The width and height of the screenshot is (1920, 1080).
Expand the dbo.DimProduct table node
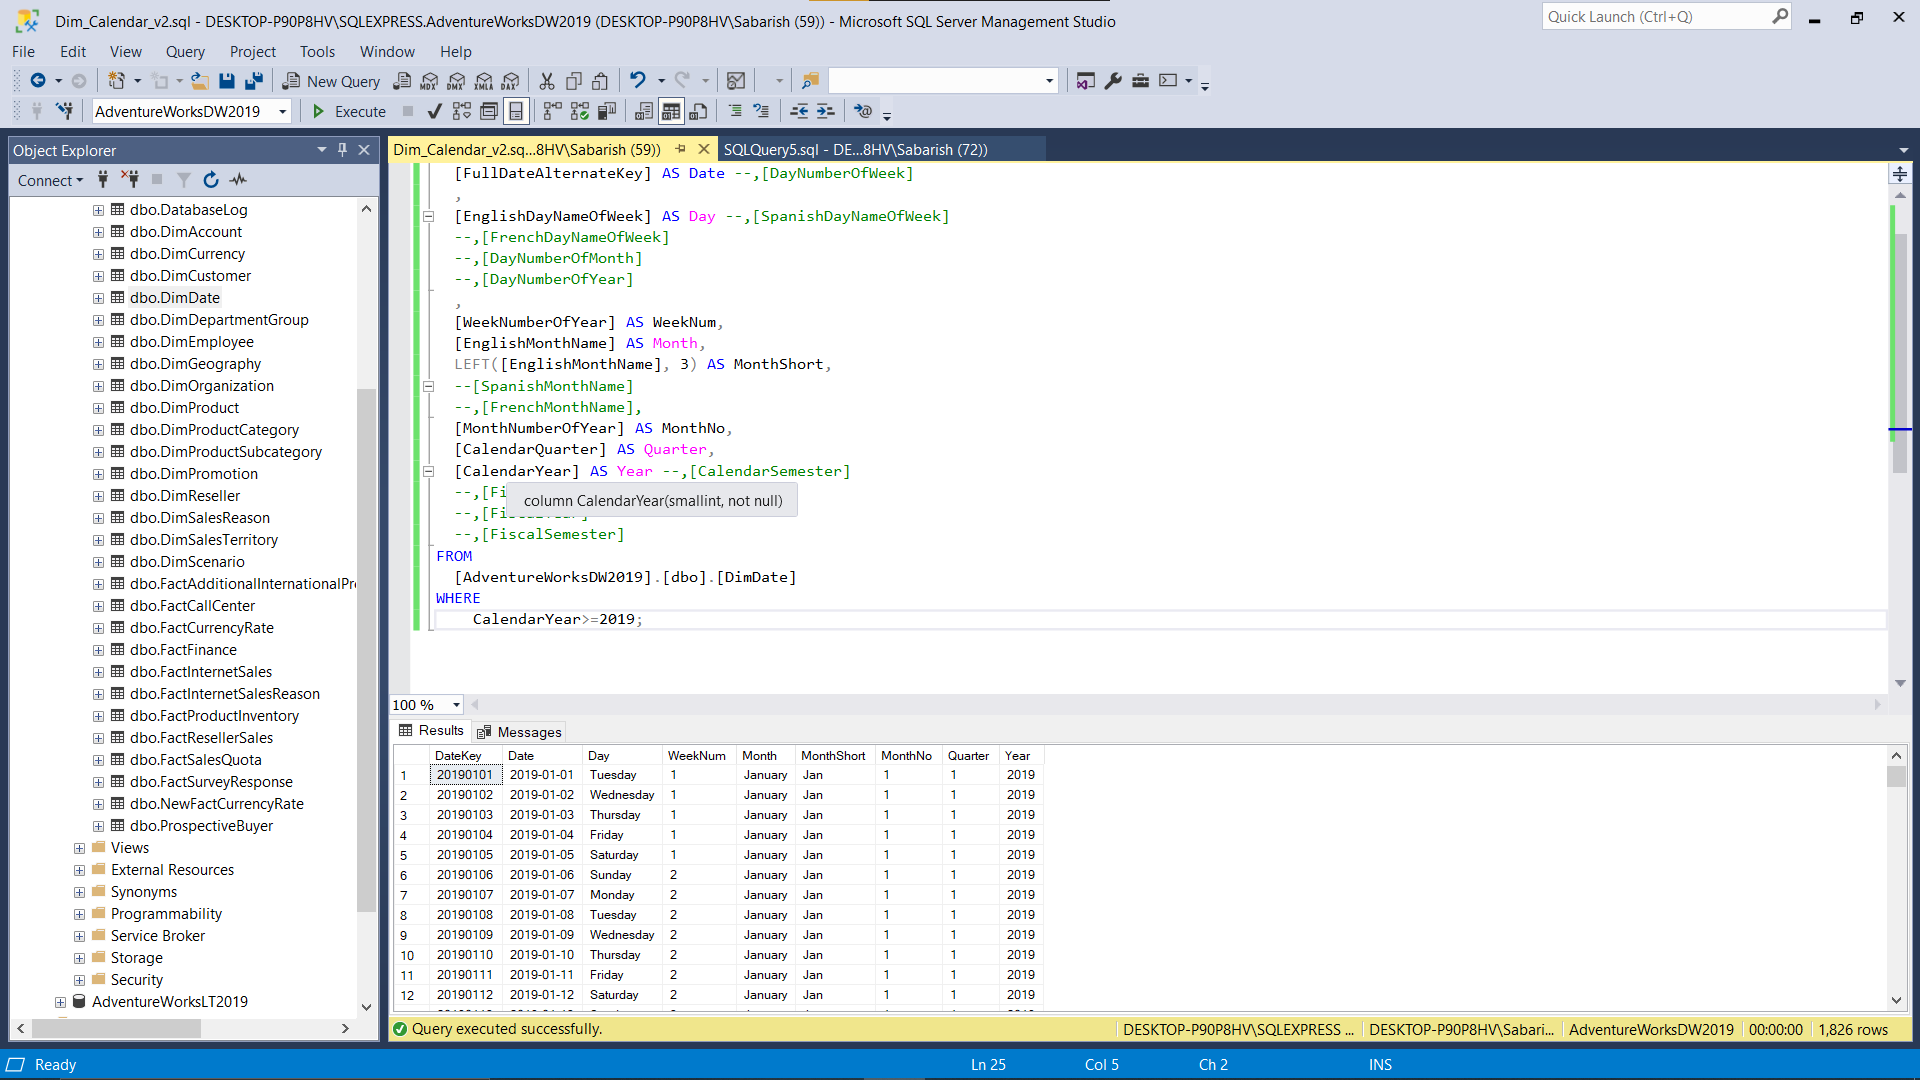[x=98, y=407]
